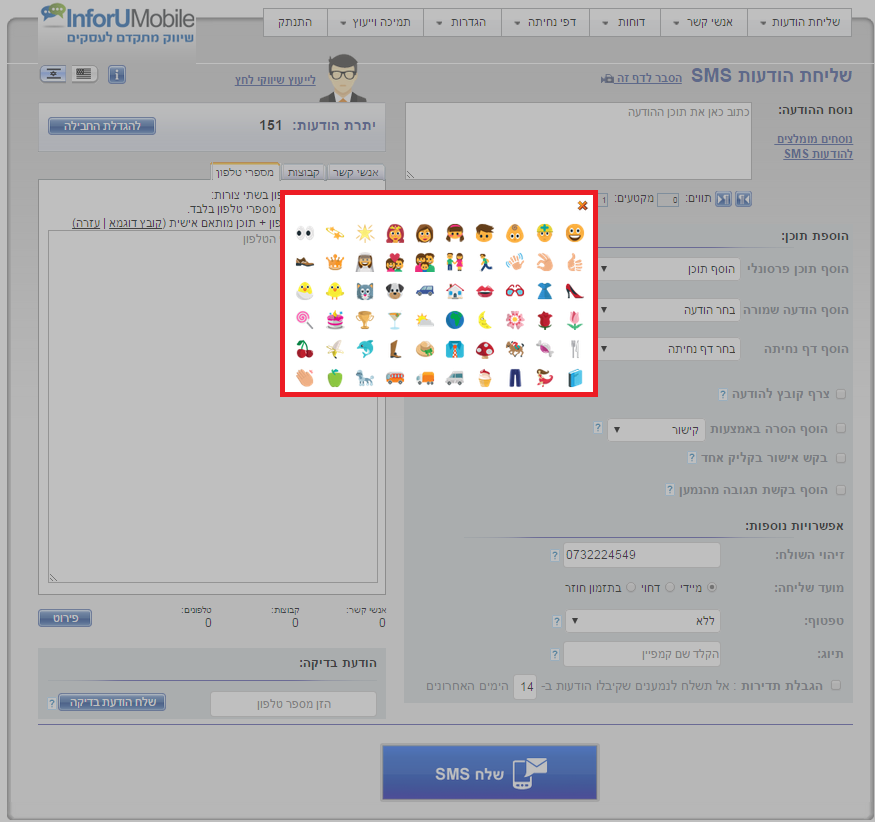
Task: Pick the bride with veil emoji
Action: [x=365, y=262]
